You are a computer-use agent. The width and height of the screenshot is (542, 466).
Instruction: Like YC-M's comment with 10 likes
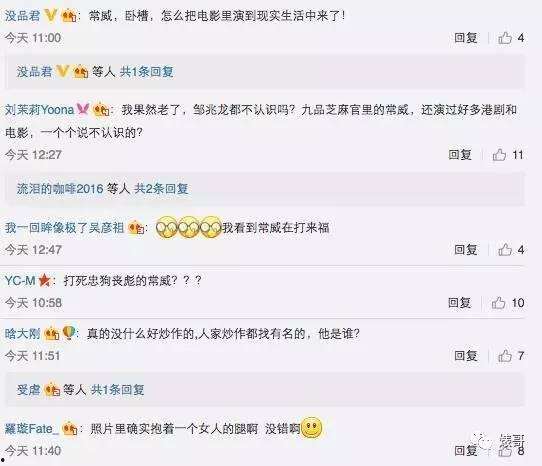pyautogui.click(x=499, y=303)
